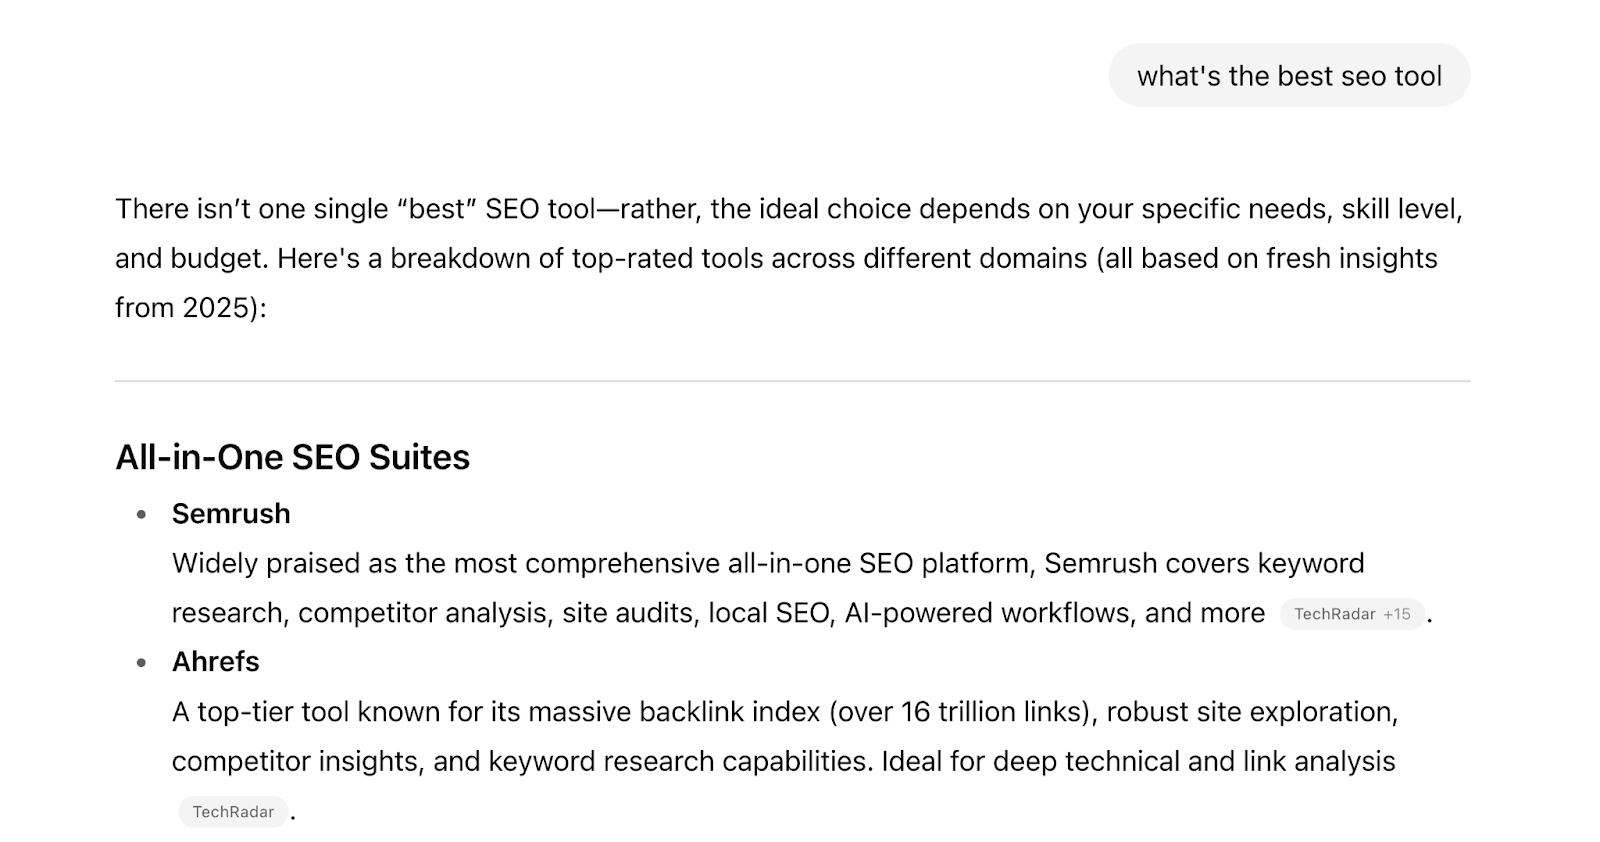The height and width of the screenshot is (842, 1600).
Task: Open the TechRadar citation under Ahrefs
Action: (232, 812)
